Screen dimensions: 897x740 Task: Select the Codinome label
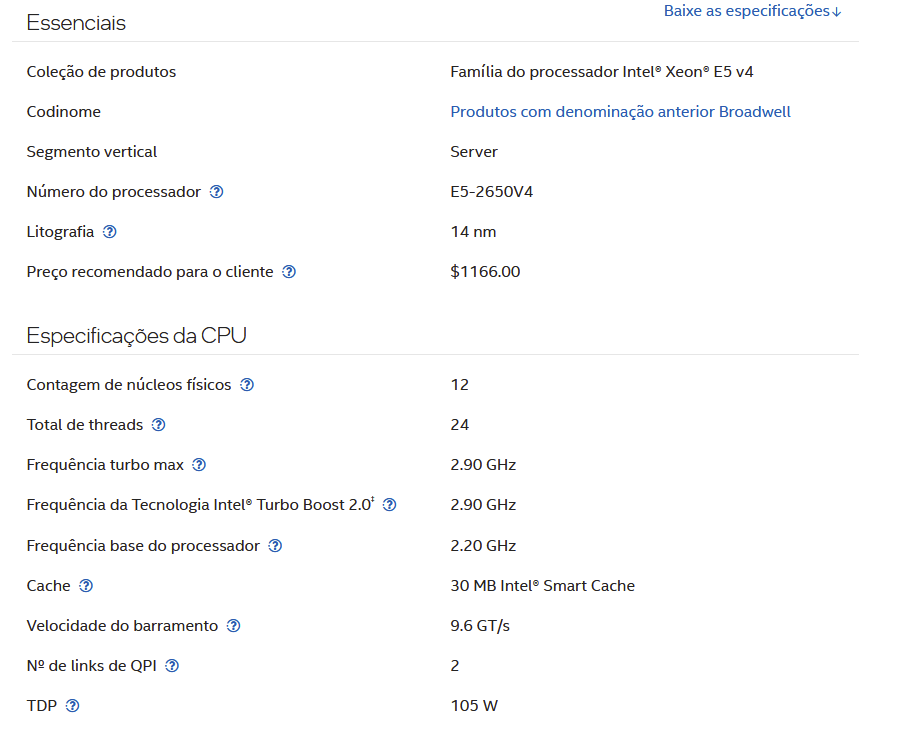coord(63,112)
